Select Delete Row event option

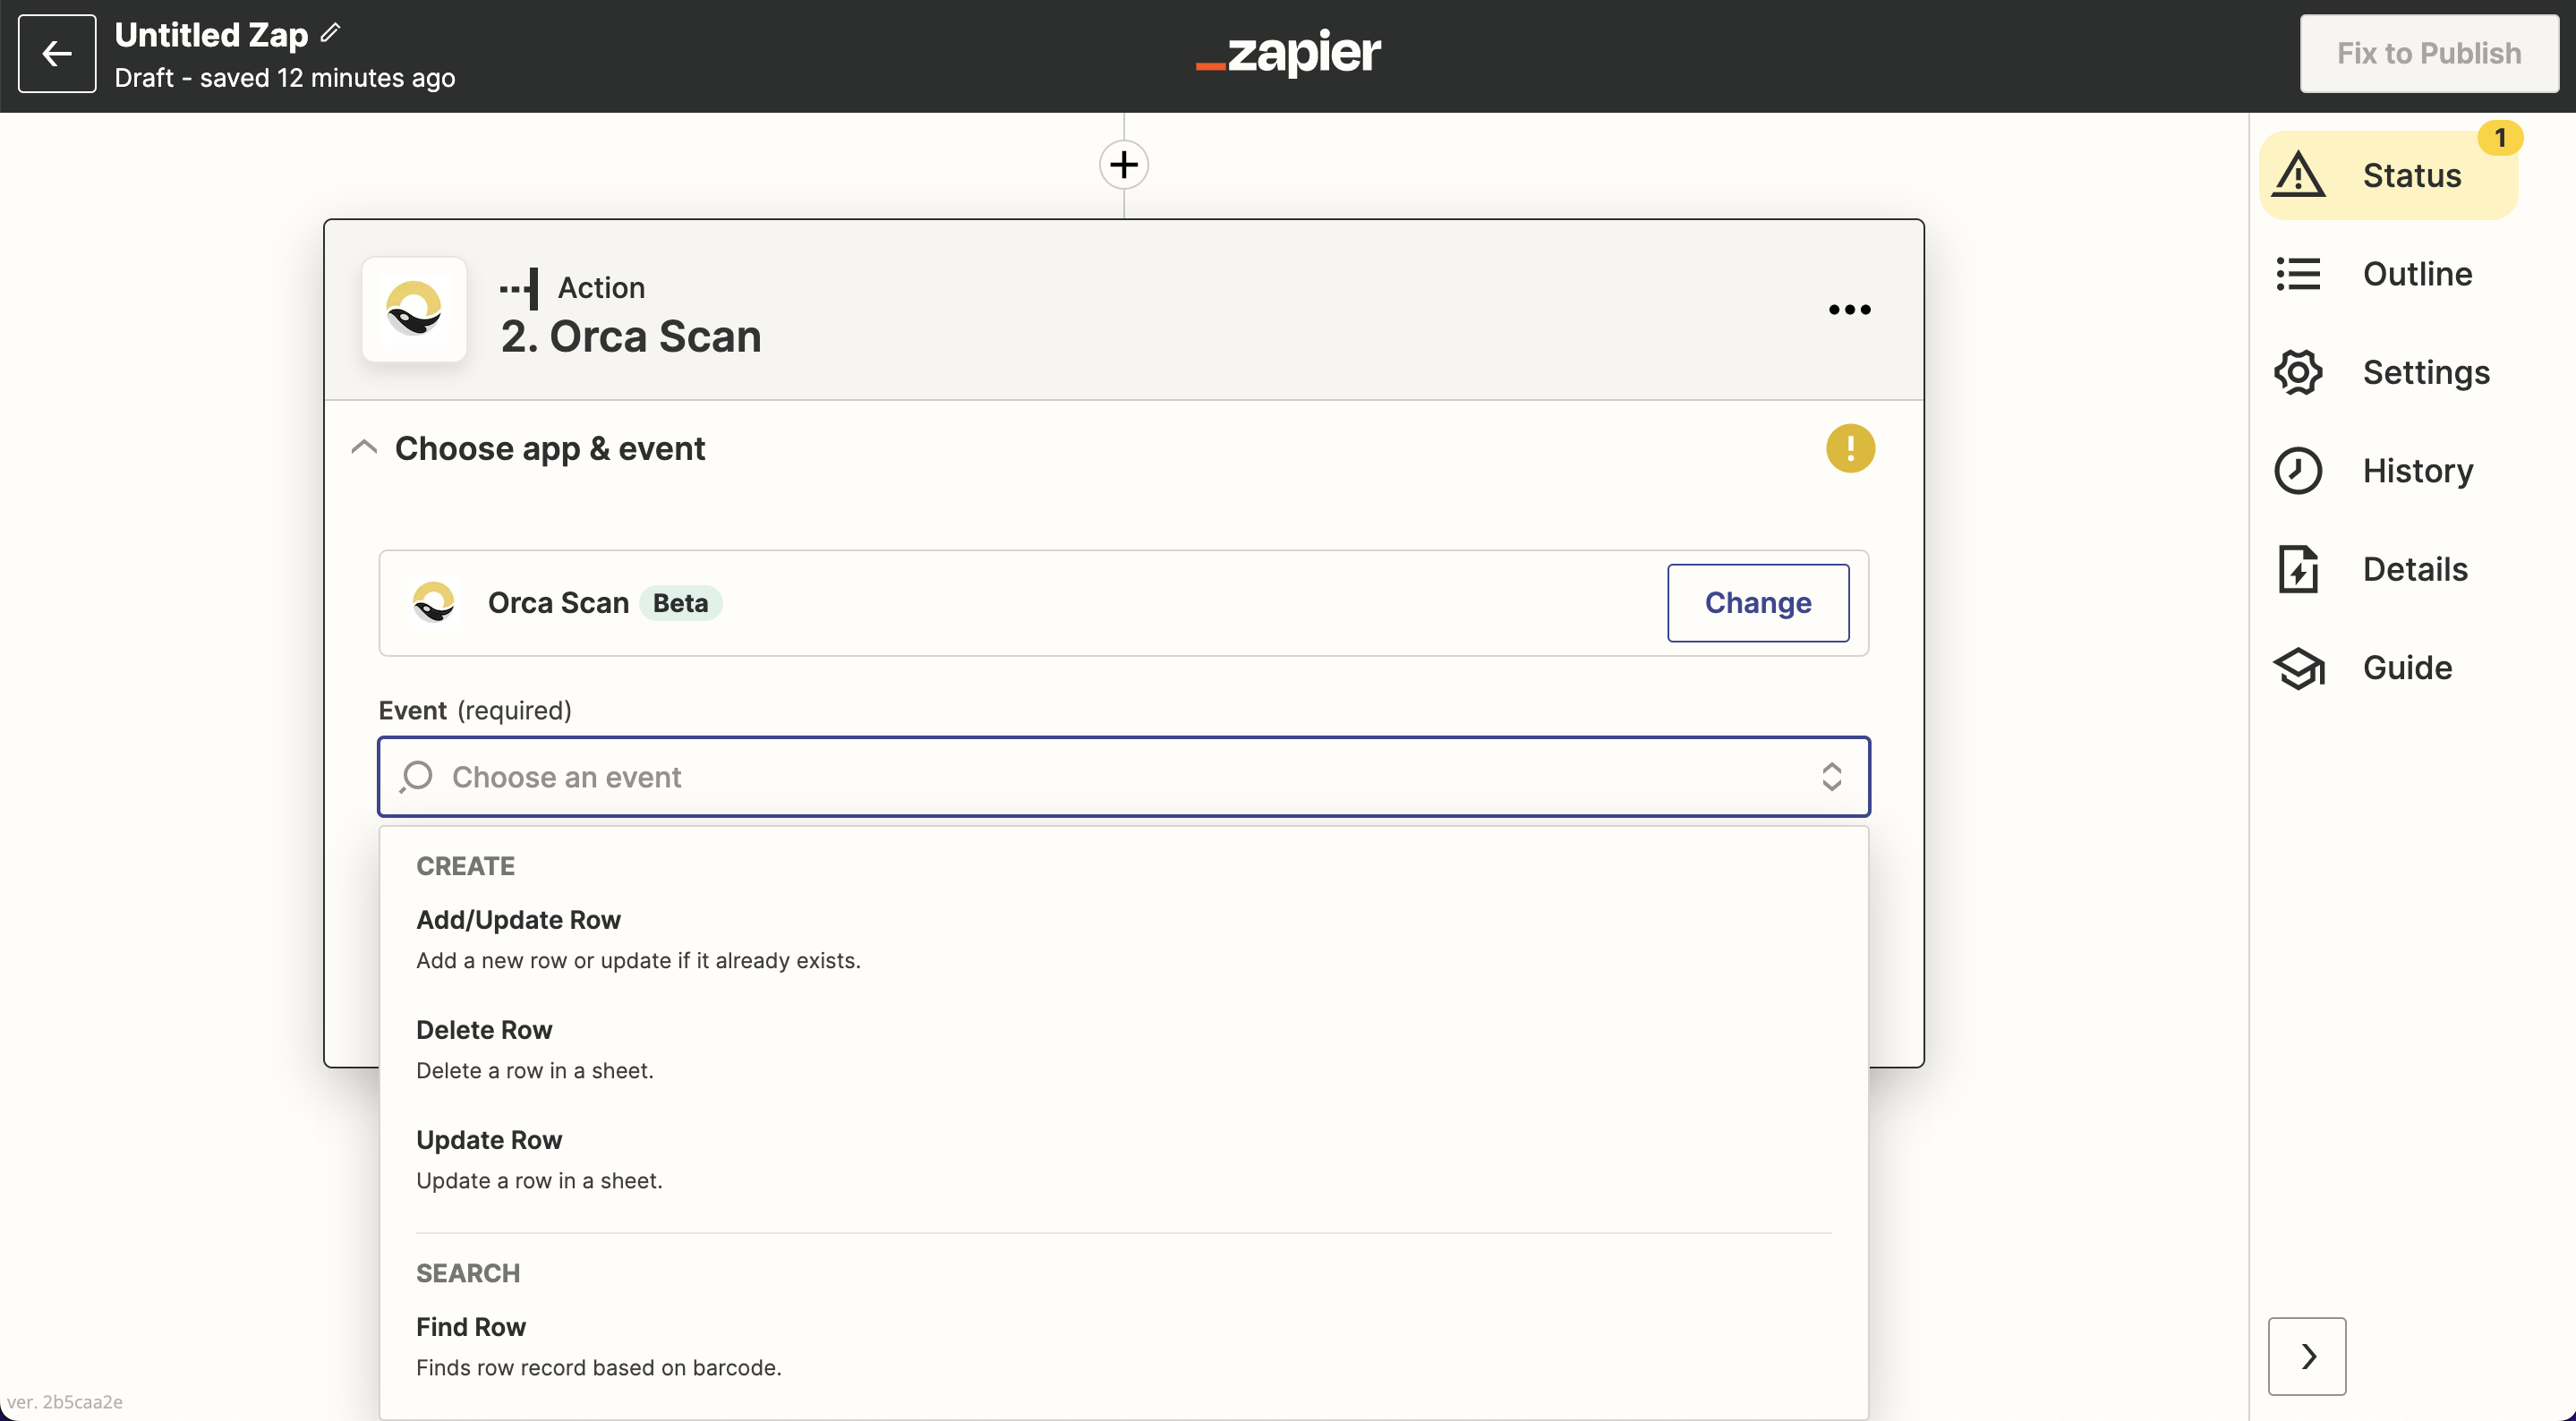click(485, 1029)
